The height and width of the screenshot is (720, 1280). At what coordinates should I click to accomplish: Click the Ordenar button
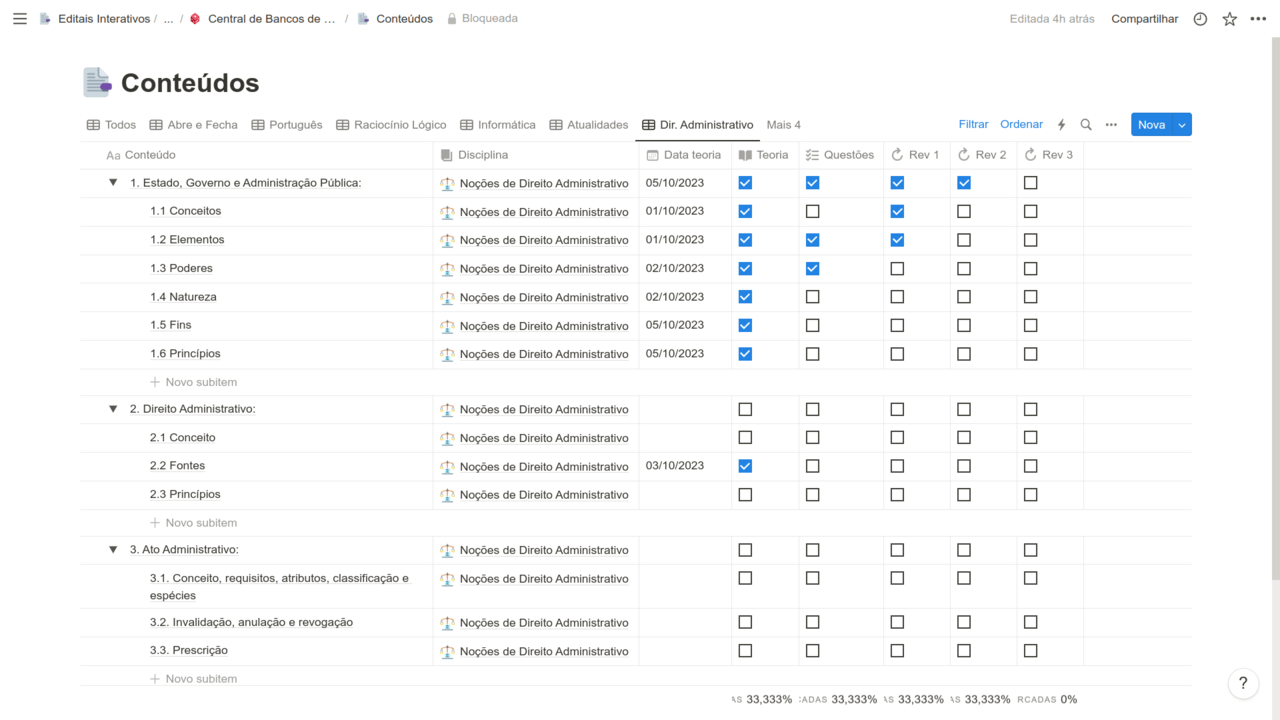pos(1021,125)
